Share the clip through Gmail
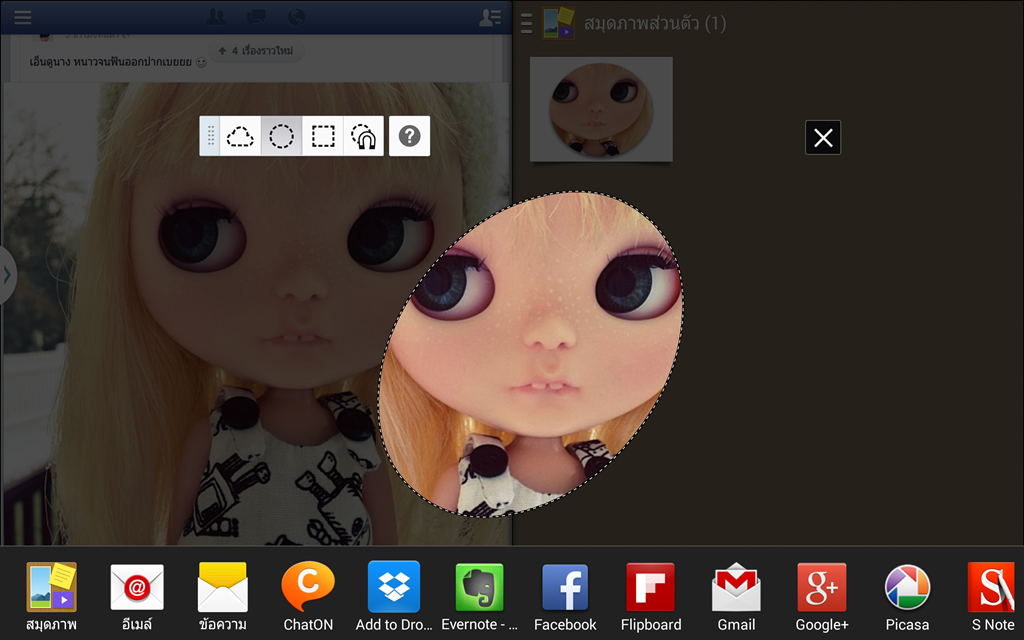 click(x=736, y=597)
